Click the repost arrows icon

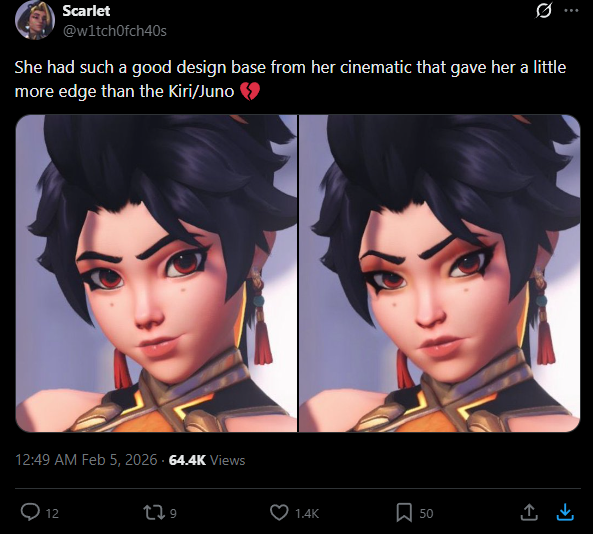(x=154, y=513)
